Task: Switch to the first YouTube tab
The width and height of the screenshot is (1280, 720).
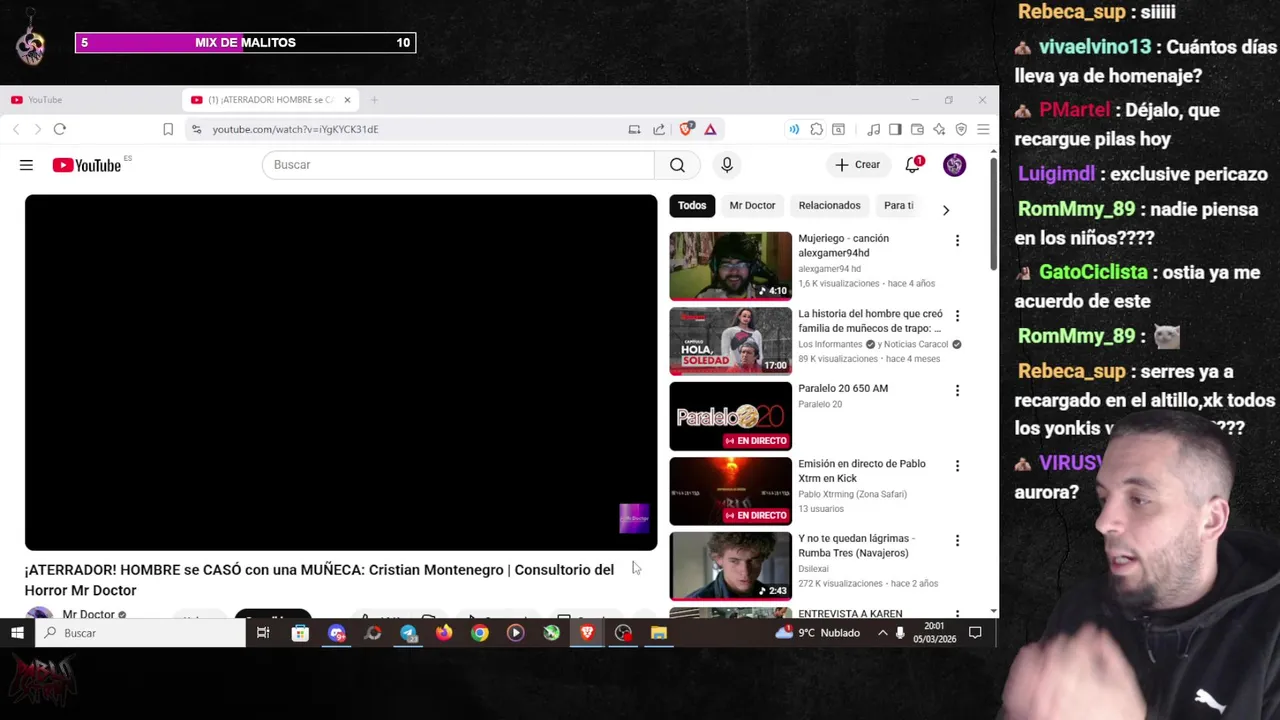Action: click(90, 100)
